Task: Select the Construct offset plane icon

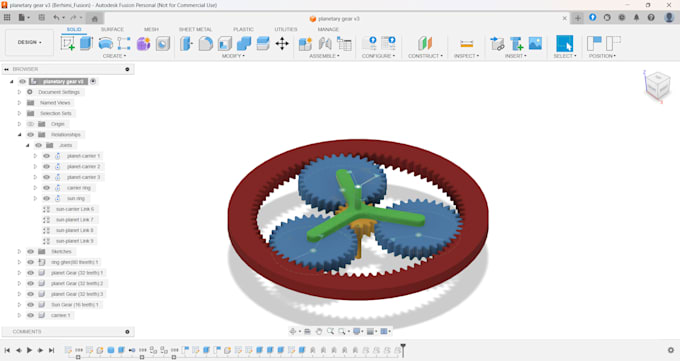Action: 425,43
